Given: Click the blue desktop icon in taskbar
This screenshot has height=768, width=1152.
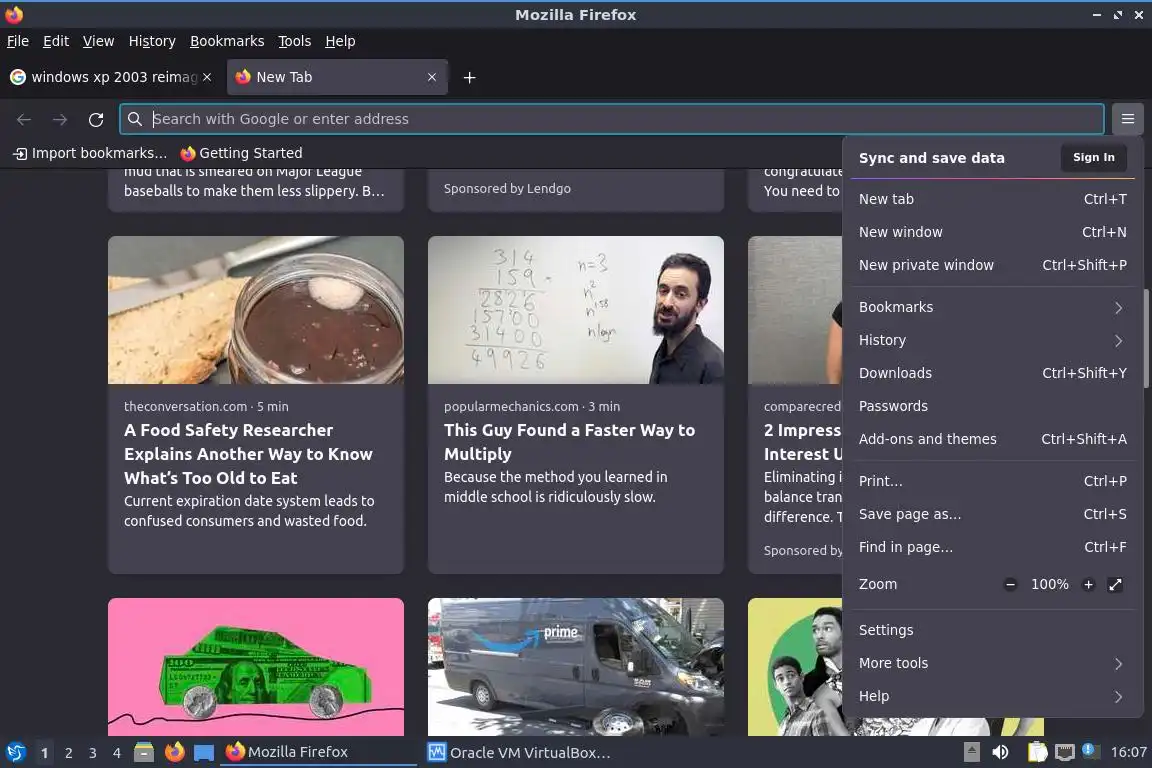Looking at the screenshot, I should click(x=204, y=753).
